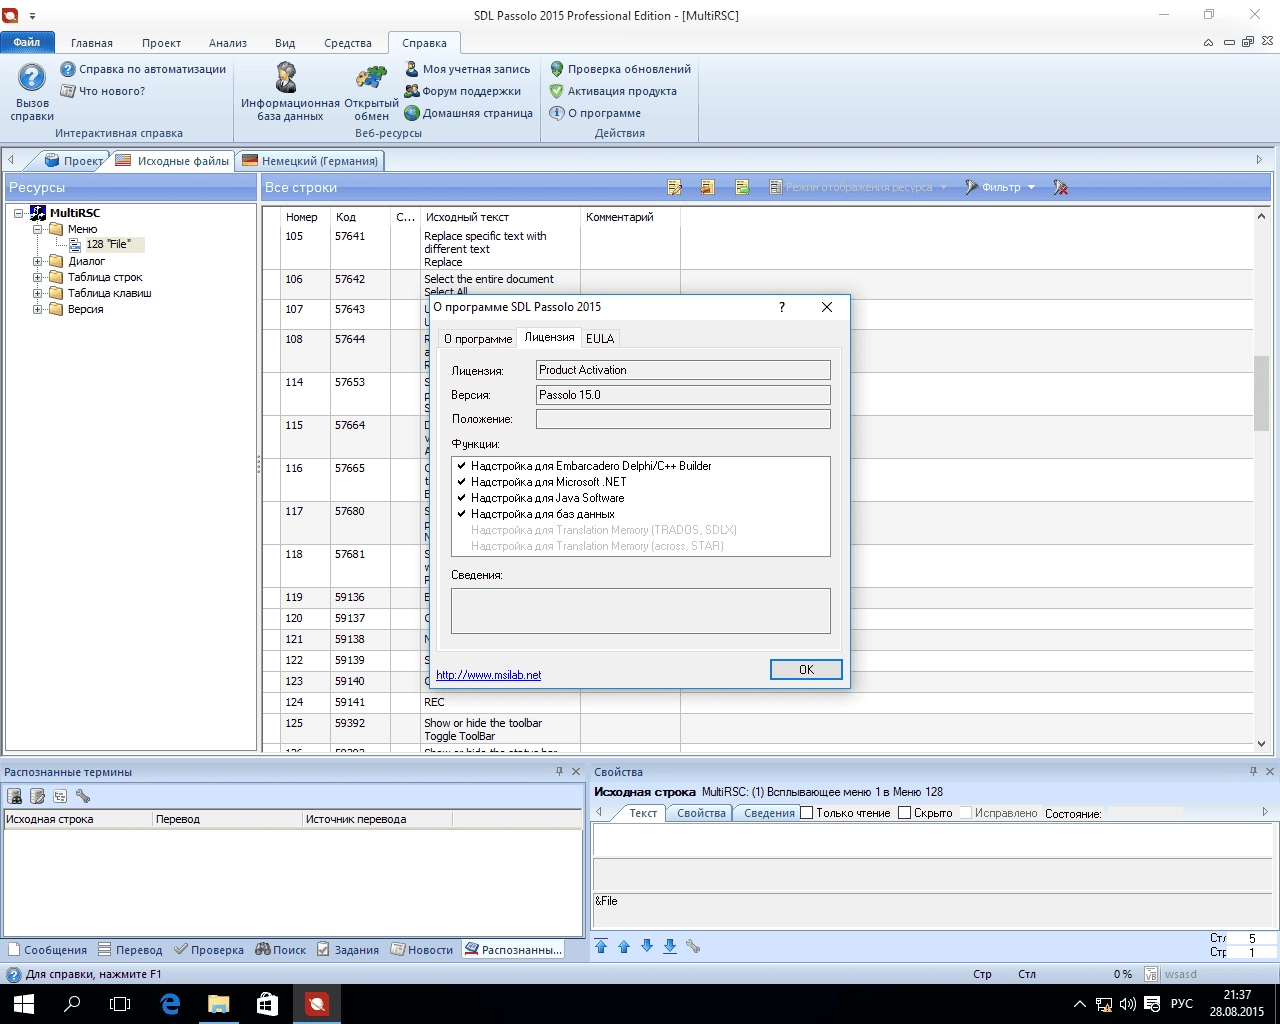Click wrench icon in Распознанные термины toolbar
1280x1024 pixels.
click(x=83, y=796)
